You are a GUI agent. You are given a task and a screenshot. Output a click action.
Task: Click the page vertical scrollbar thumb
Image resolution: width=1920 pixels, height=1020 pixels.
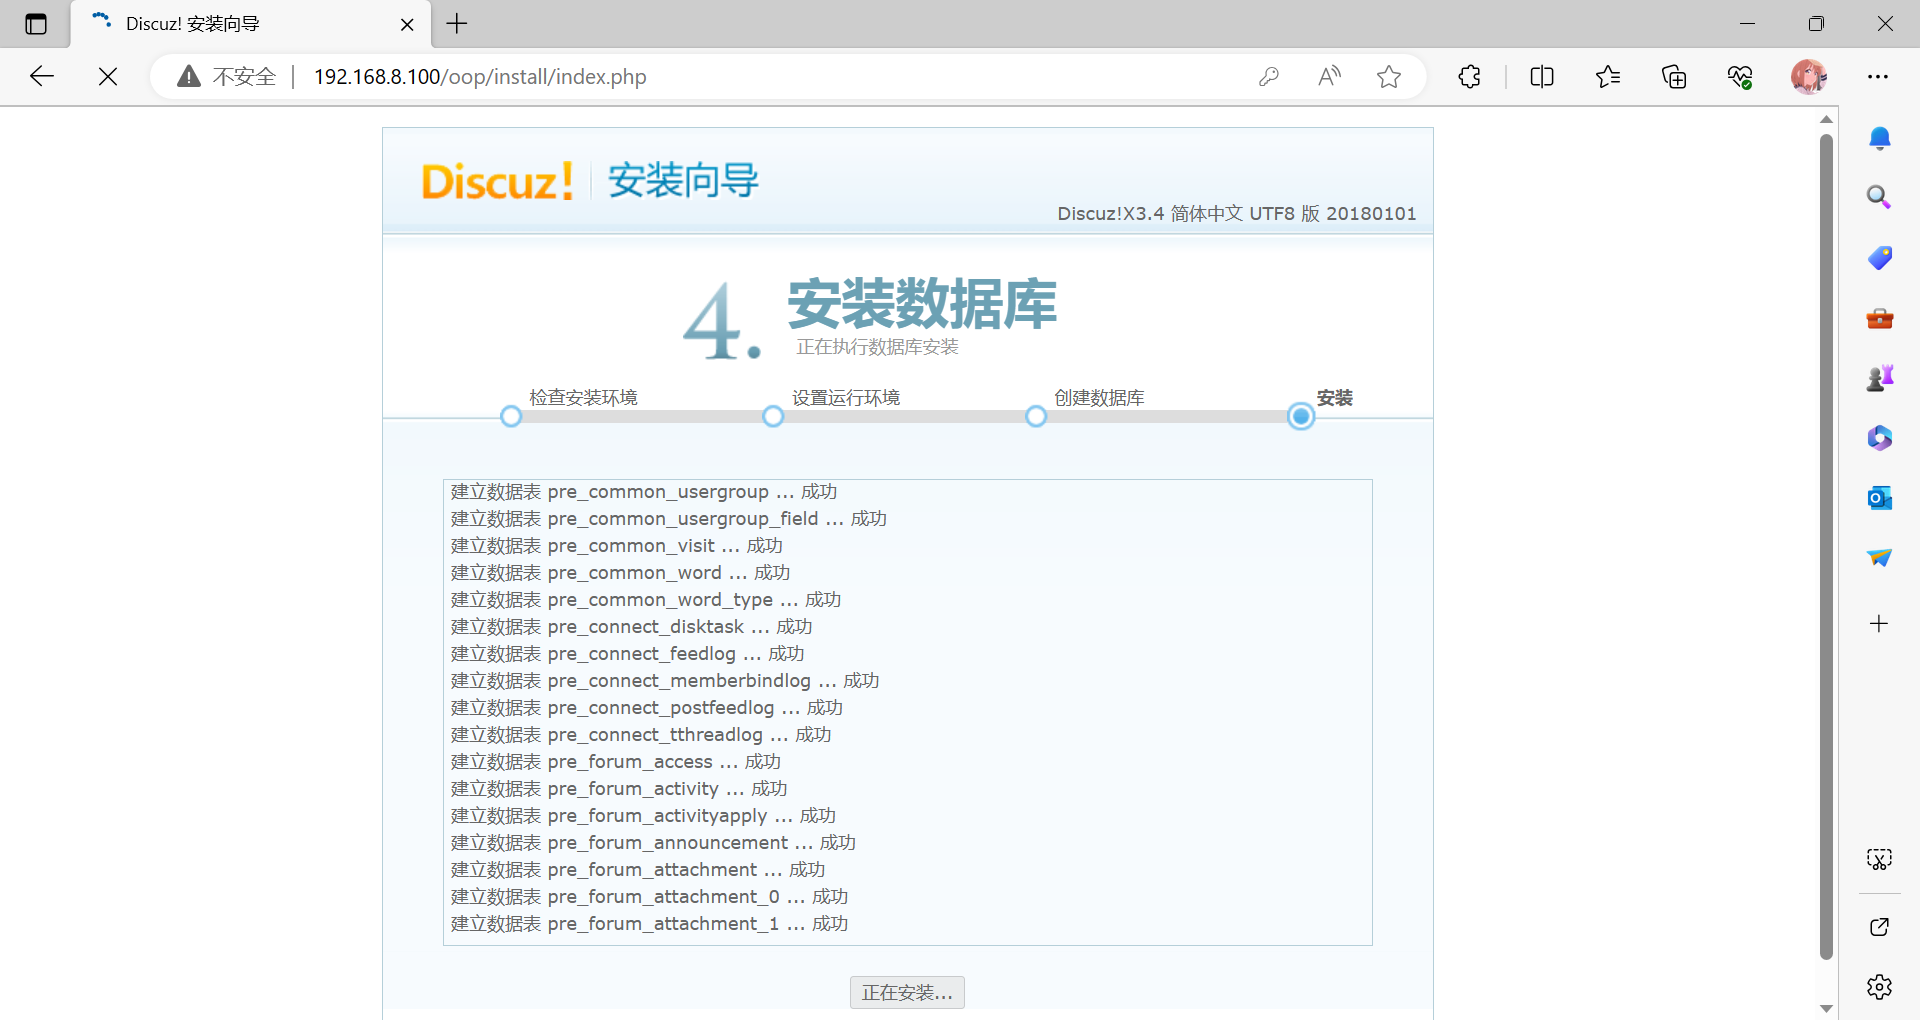point(1826,545)
